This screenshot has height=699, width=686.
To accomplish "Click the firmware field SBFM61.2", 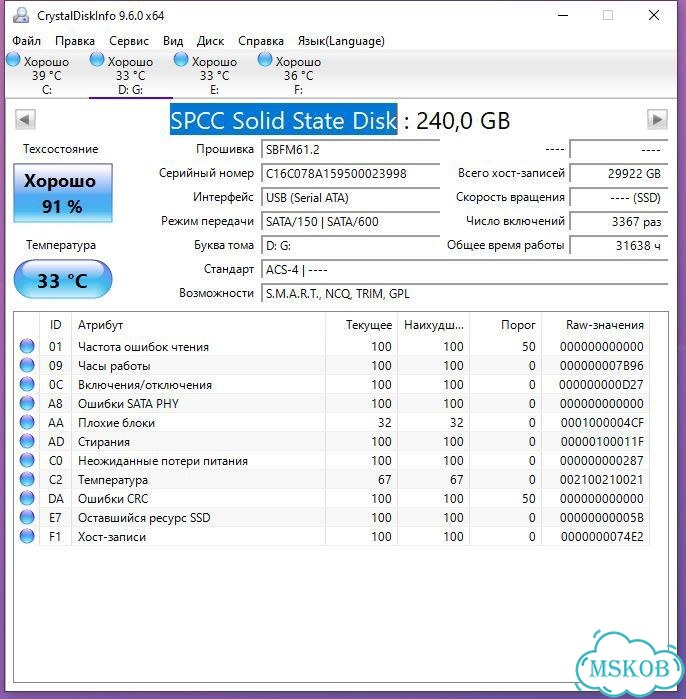I will [x=350, y=150].
